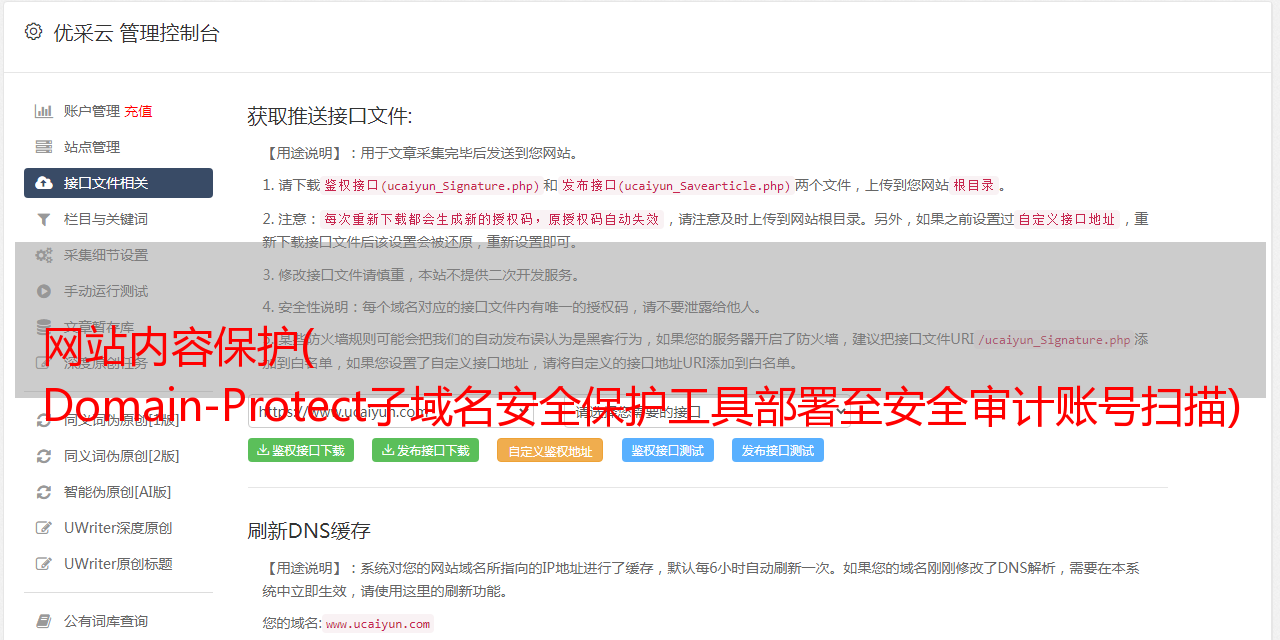Click the gear icon beside 优采云 管理控制台
The width and height of the screenshot is (1280, 640).
pos(33,32)
